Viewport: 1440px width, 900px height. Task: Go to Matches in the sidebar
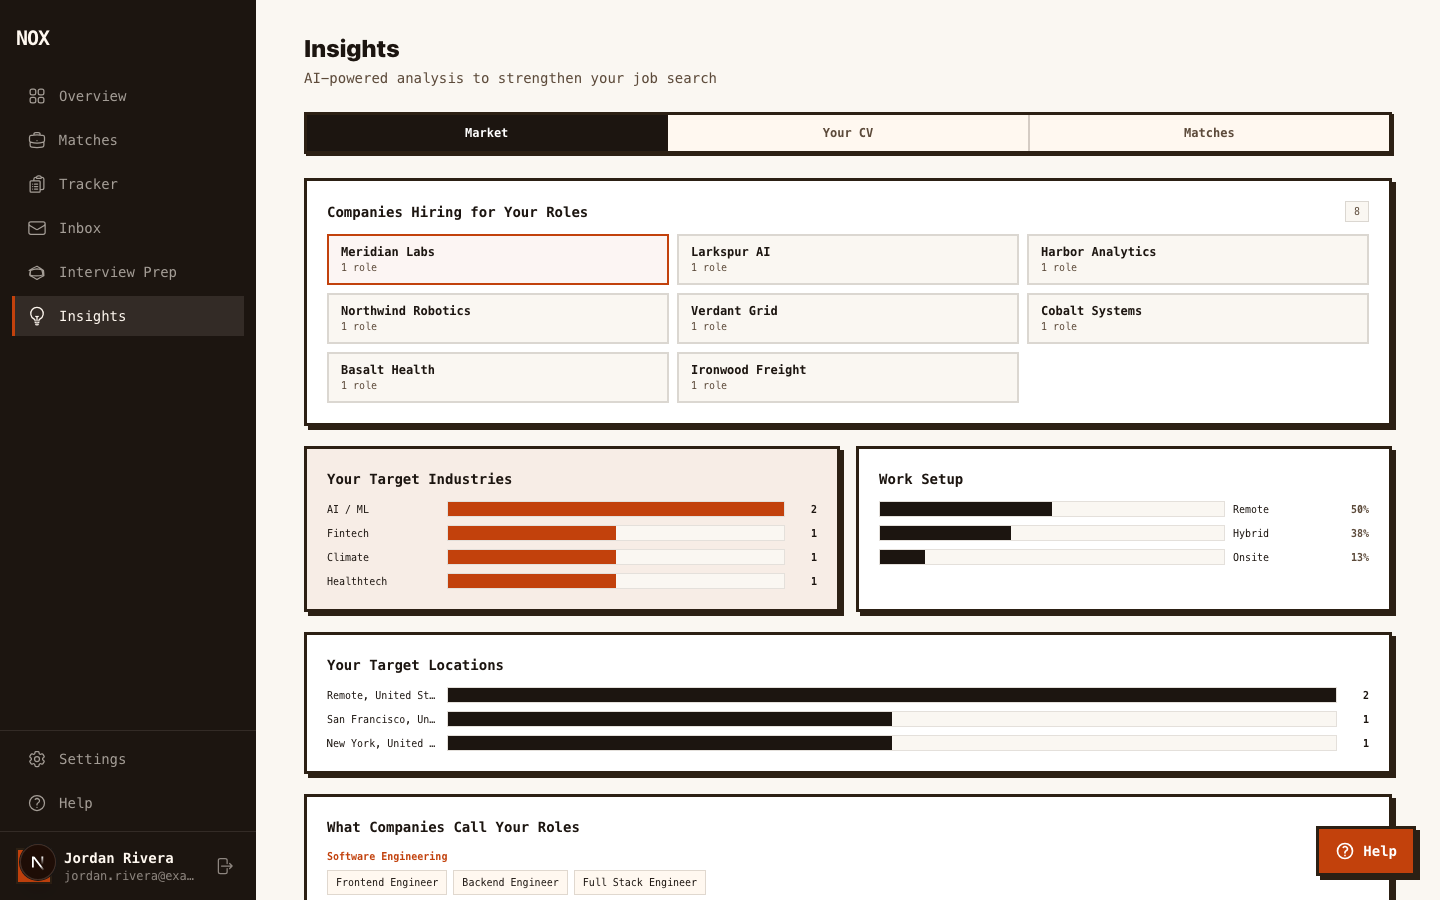tap(128, 140)
